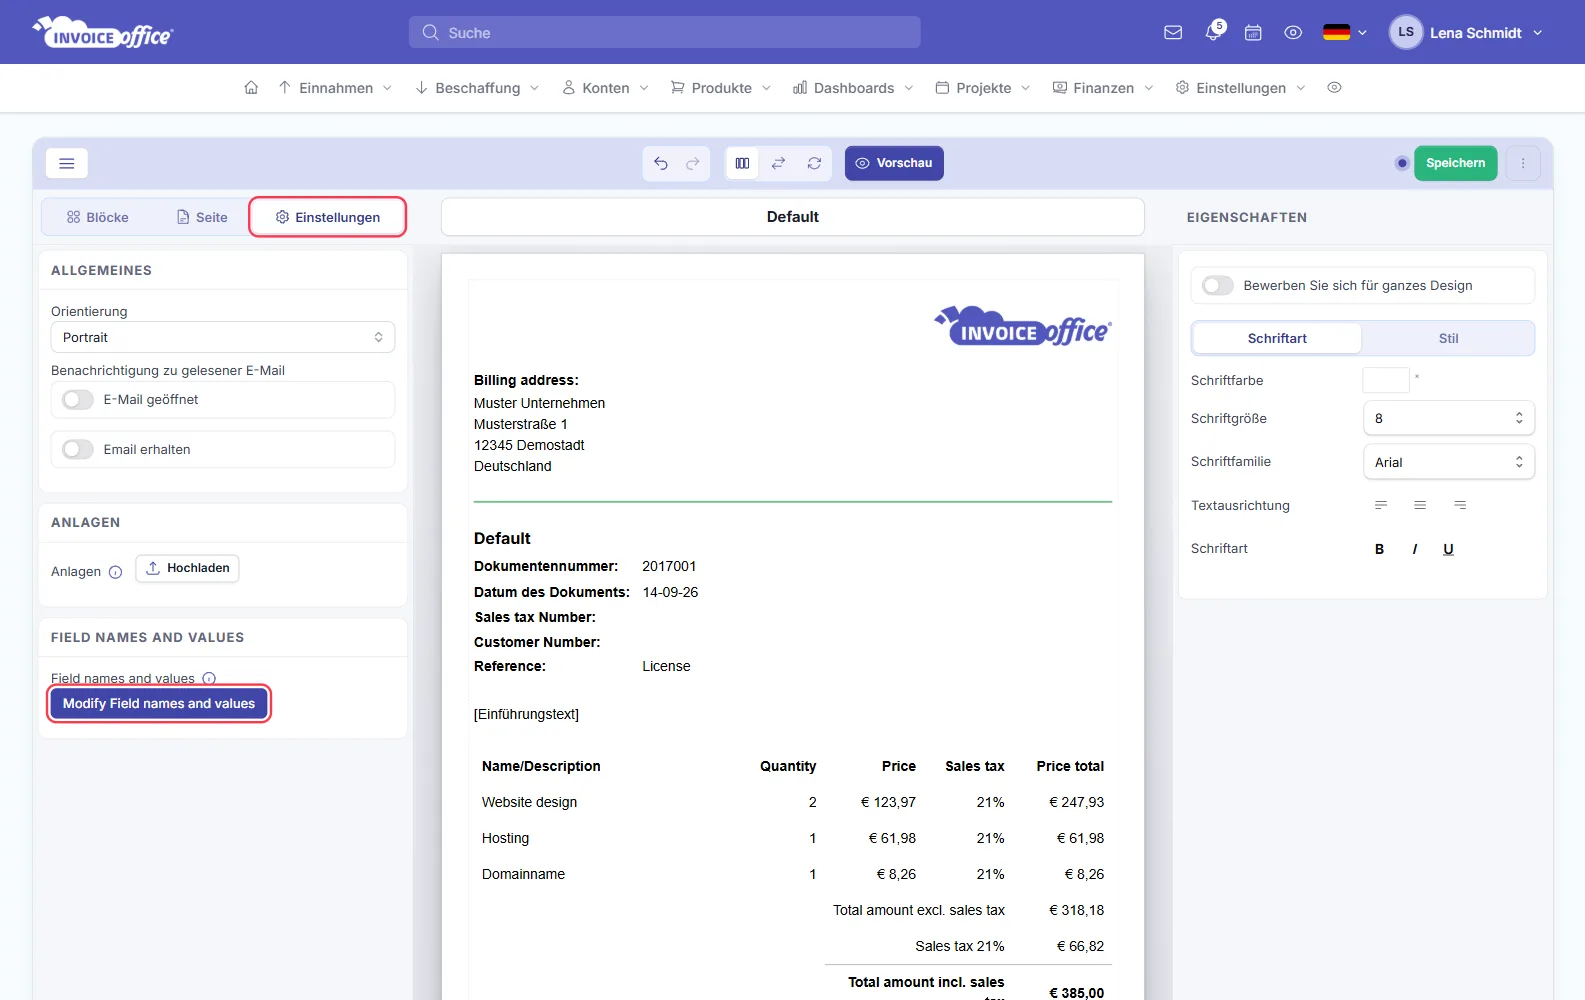Open Schriftfarbe color swatch
Image resolution: width=1585 pixels, height=1000 pixels.
[x=1386, y=380]
